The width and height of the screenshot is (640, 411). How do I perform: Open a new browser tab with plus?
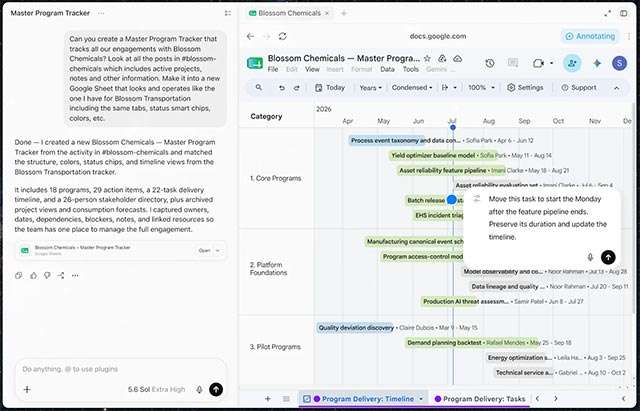point(344,13)
